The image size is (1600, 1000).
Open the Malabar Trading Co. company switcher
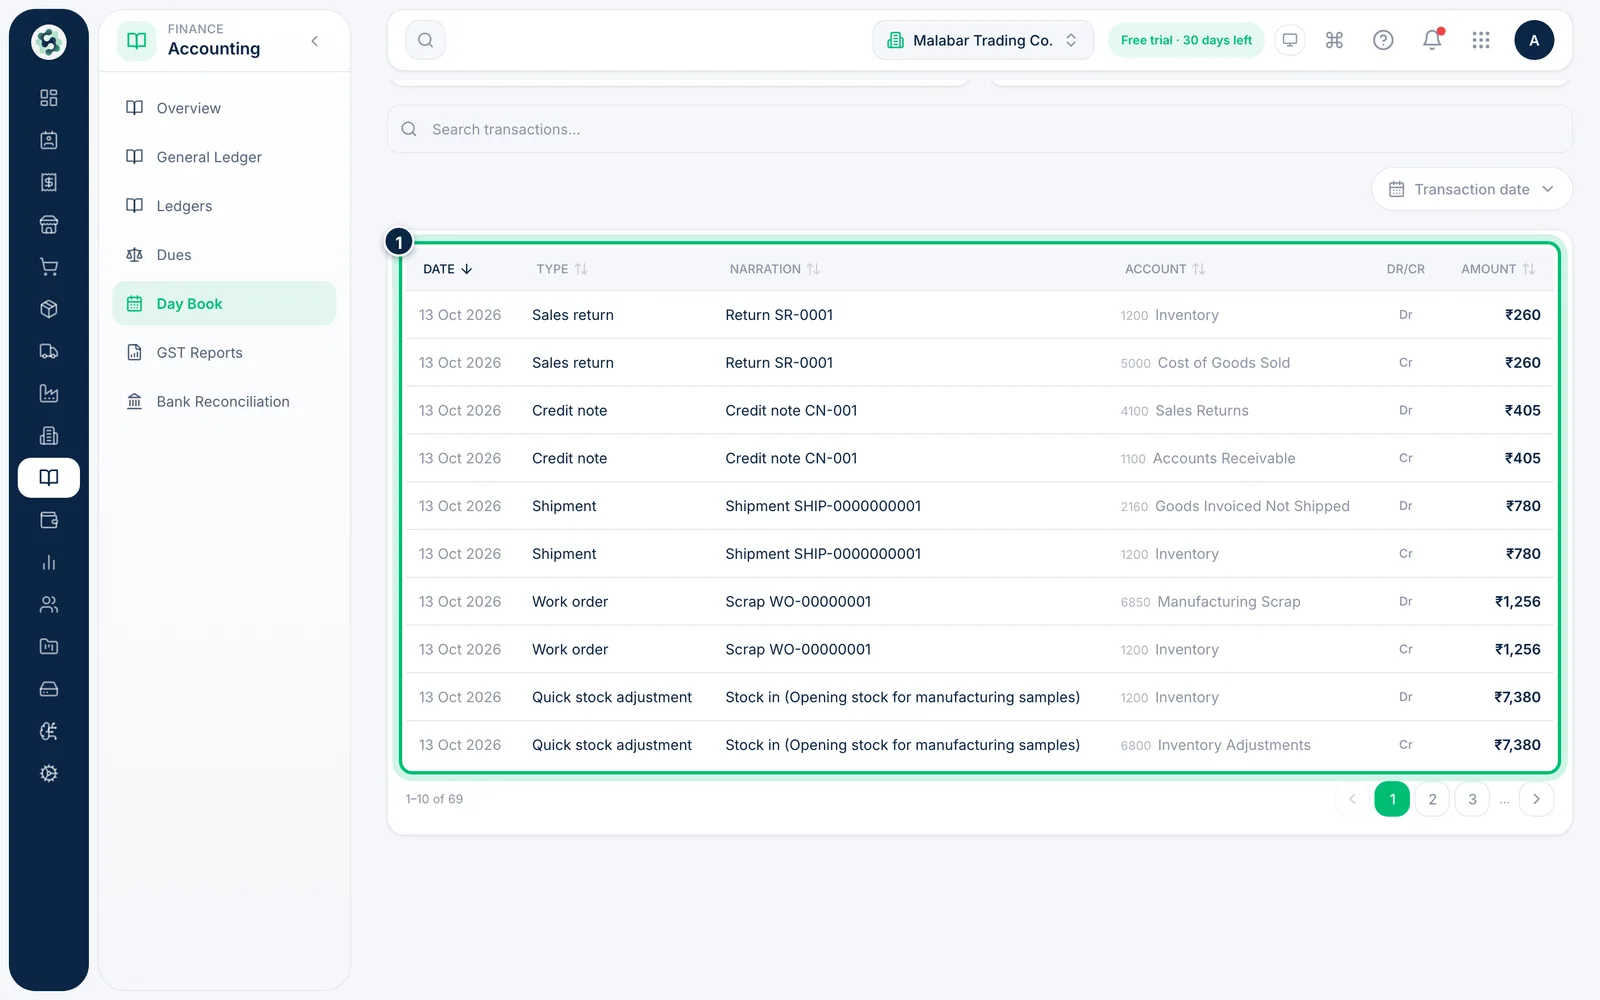pos(983,40)
